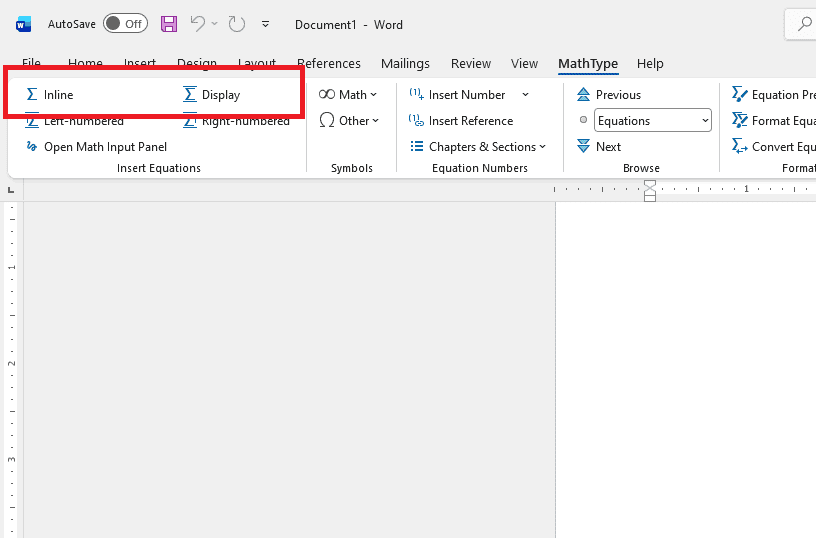Save the document with the floppy disk icon
This screenshot has height=538, width=816.
169,24
